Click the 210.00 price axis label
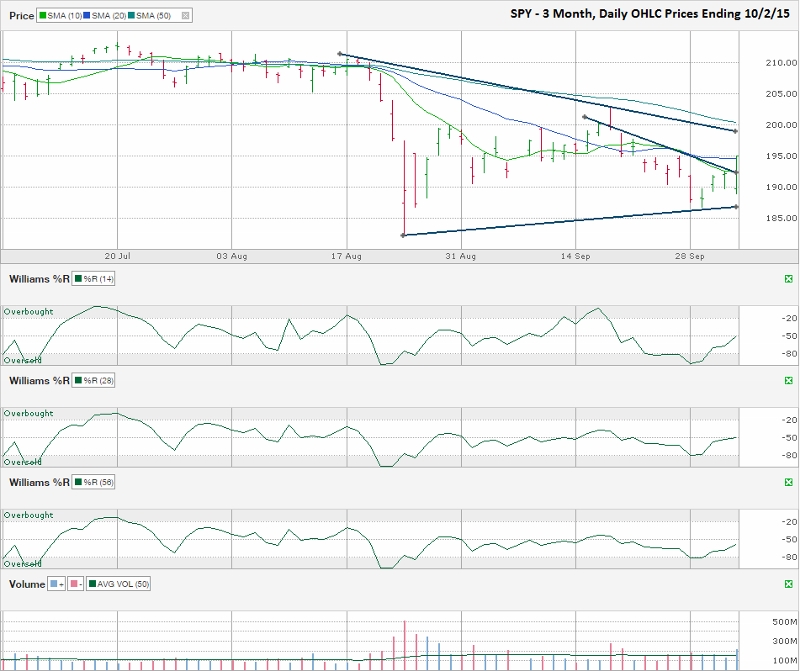Viewport: 800px width, 671px height. coord(781,63)
